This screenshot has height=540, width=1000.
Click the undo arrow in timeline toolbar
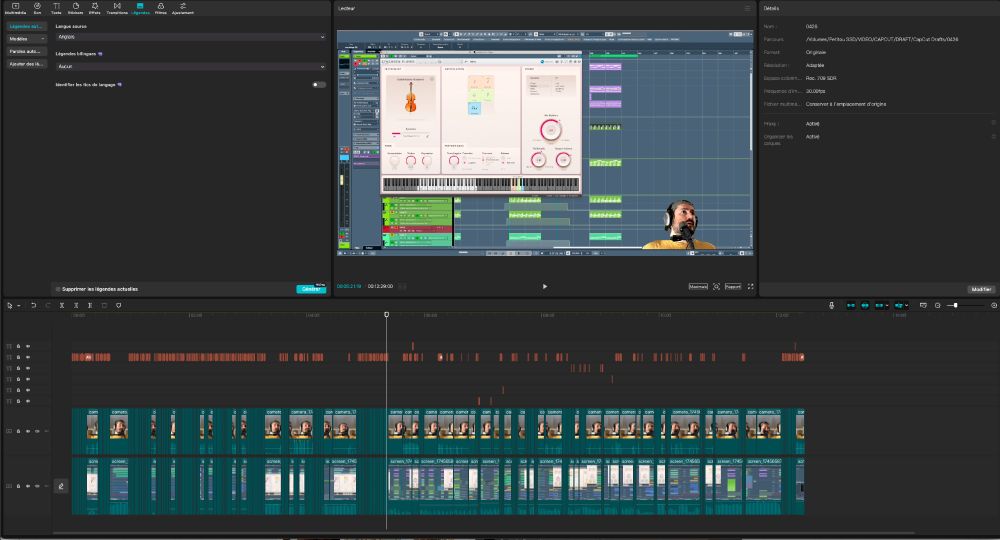[x=33, y=305]
